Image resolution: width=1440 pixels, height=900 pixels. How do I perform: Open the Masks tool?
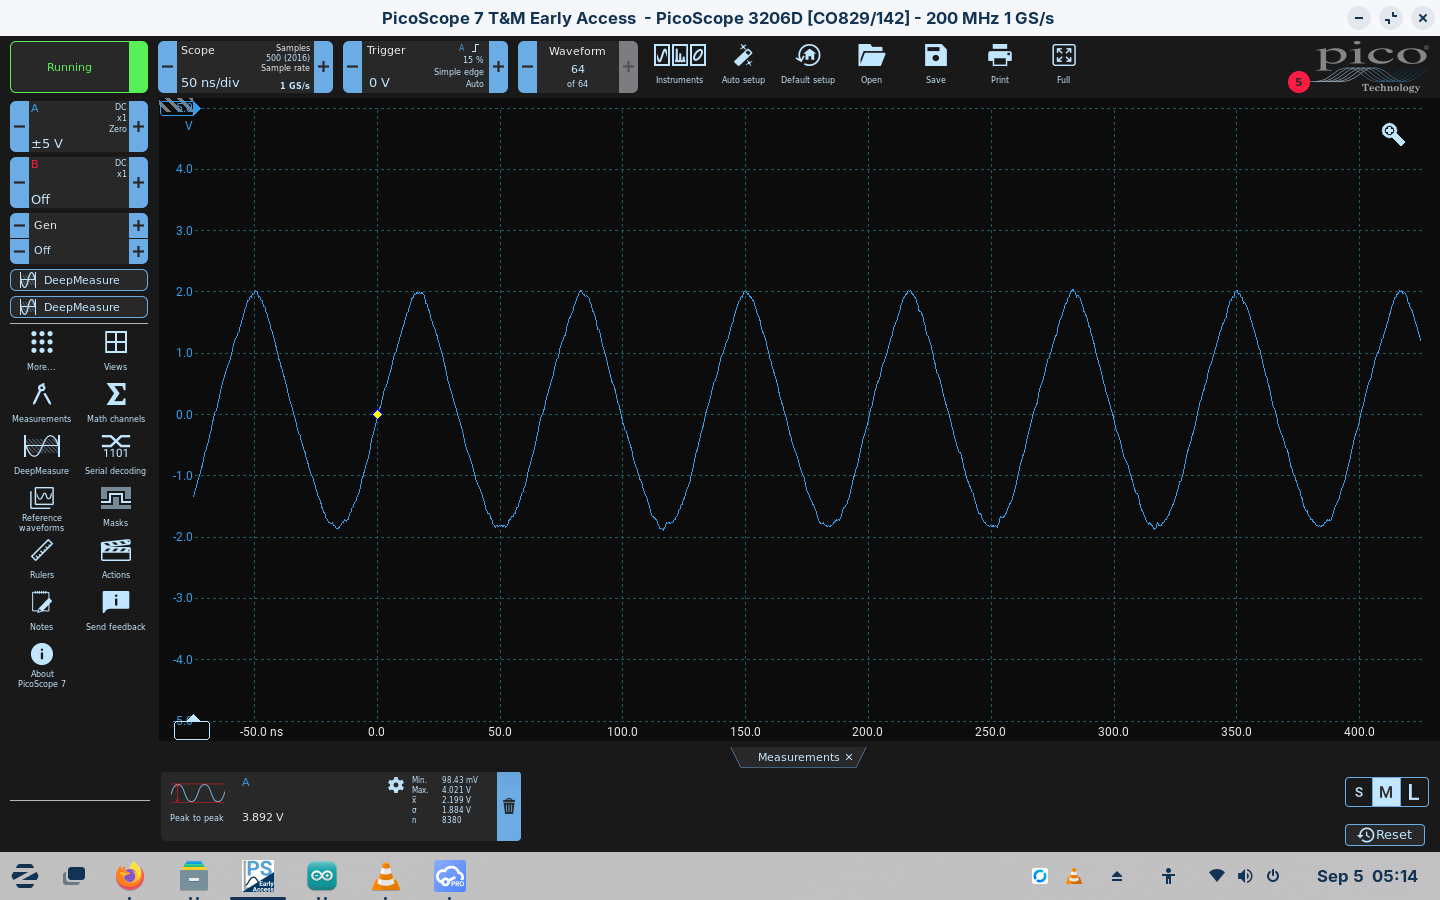click(x=116, y=506)
